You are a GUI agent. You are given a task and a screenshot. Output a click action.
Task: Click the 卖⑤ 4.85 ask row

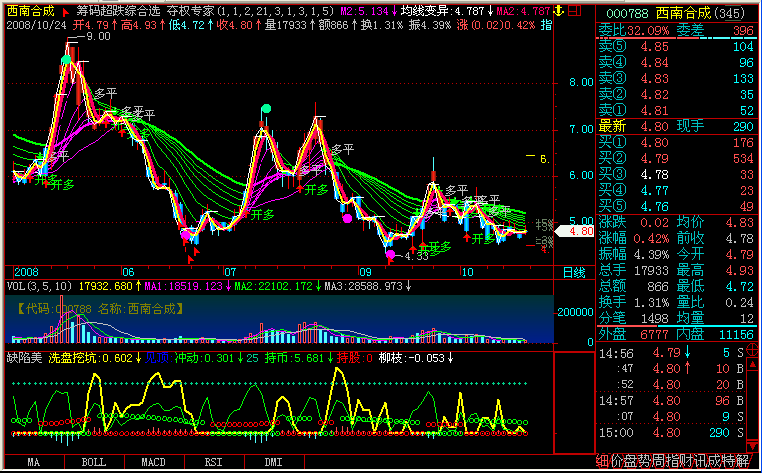pyautogui.click(x=675, y=47)
